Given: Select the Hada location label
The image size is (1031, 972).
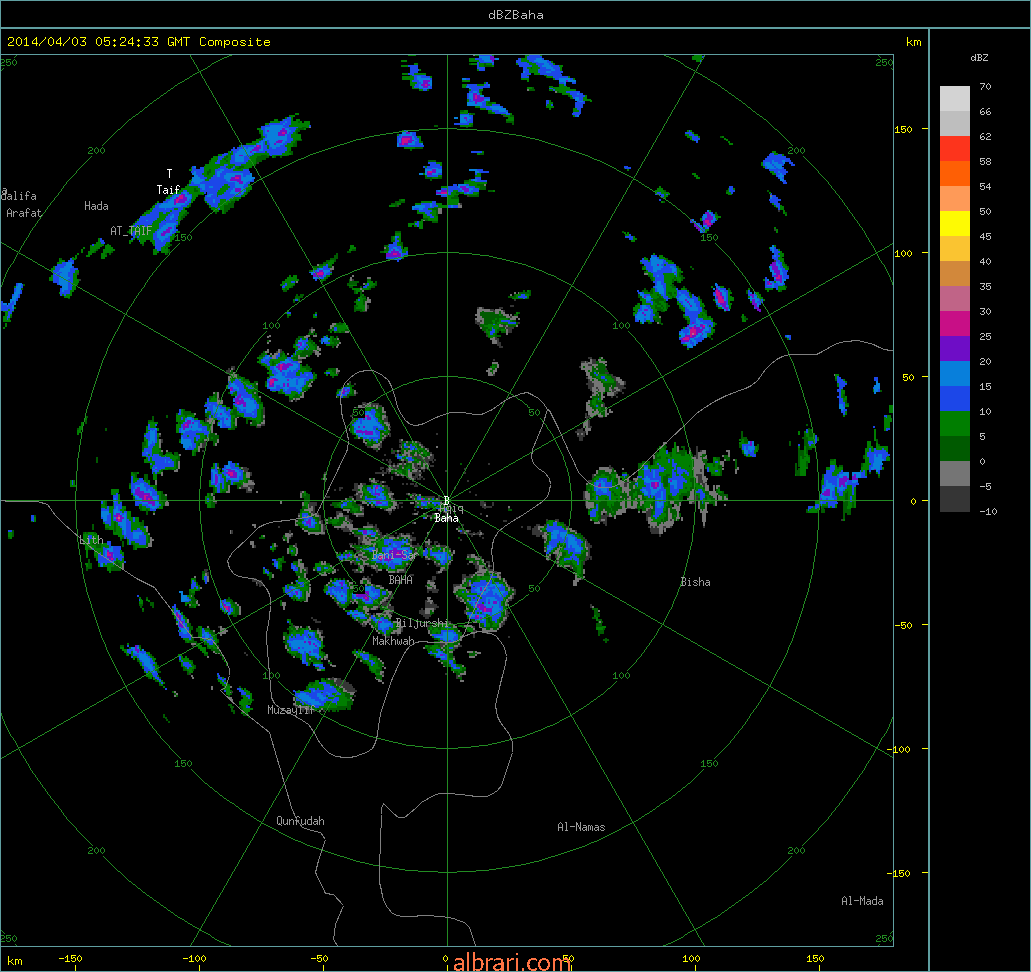Looking at the screenshot, I should pos(96,206).
